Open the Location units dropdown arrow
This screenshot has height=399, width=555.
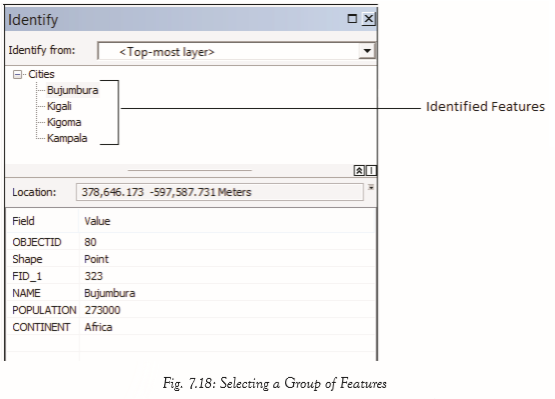371,187
